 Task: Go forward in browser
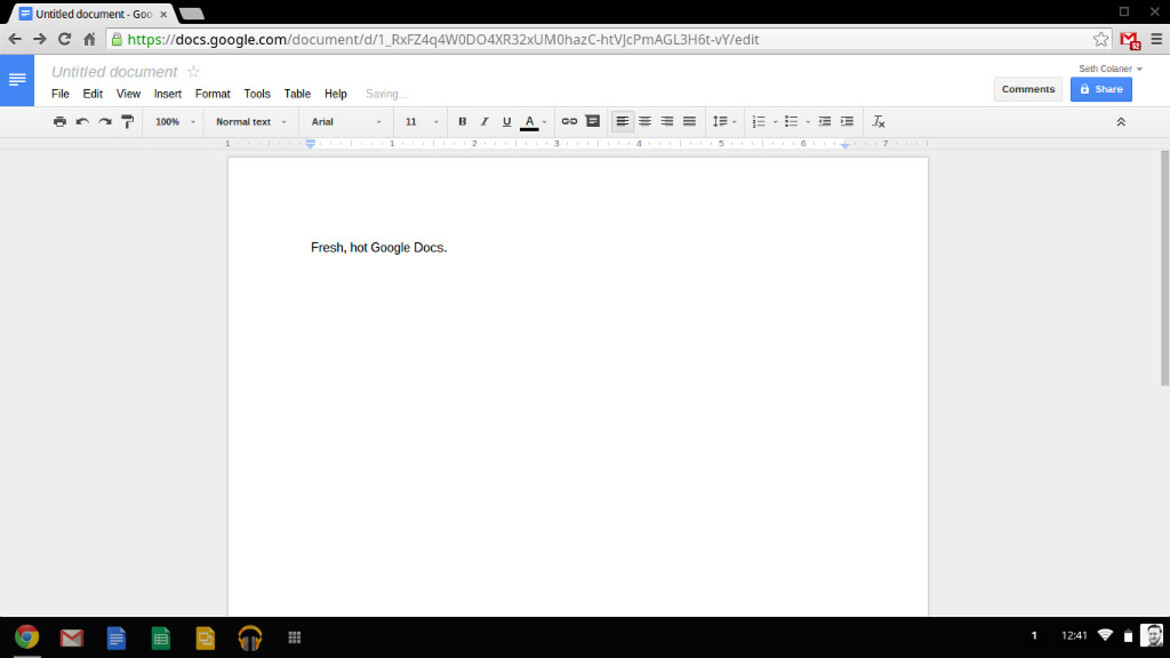click(x=40, y=39)
